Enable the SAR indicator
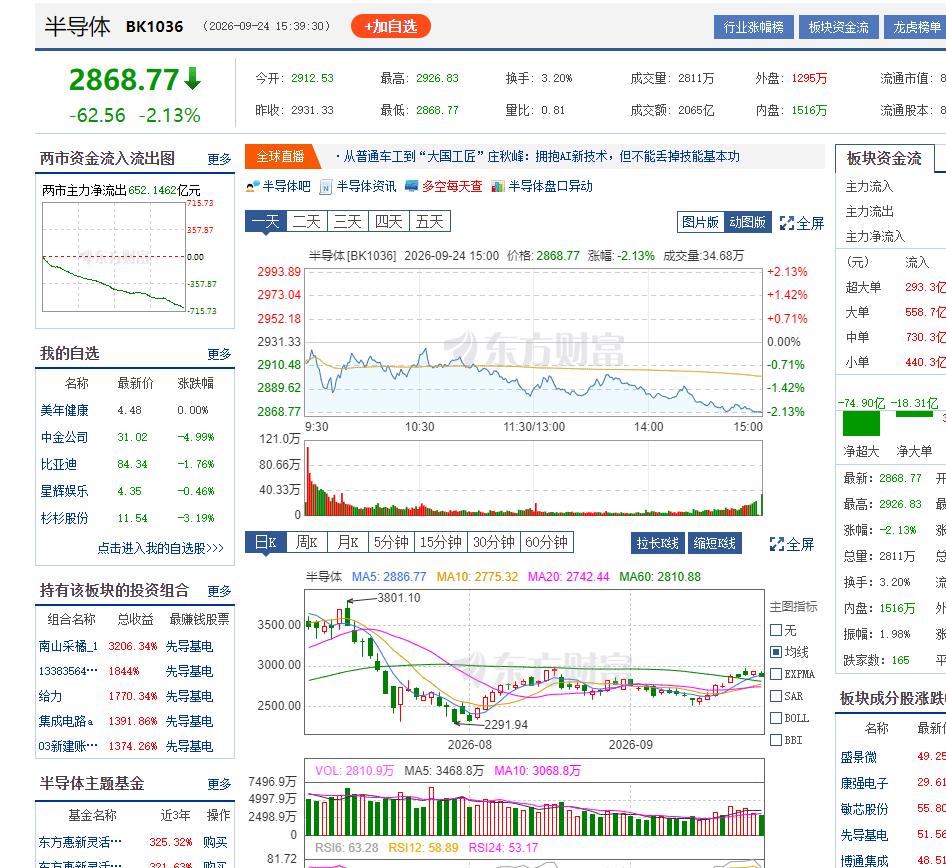This screenshot has width=946, height=868. tap(776, 696)
